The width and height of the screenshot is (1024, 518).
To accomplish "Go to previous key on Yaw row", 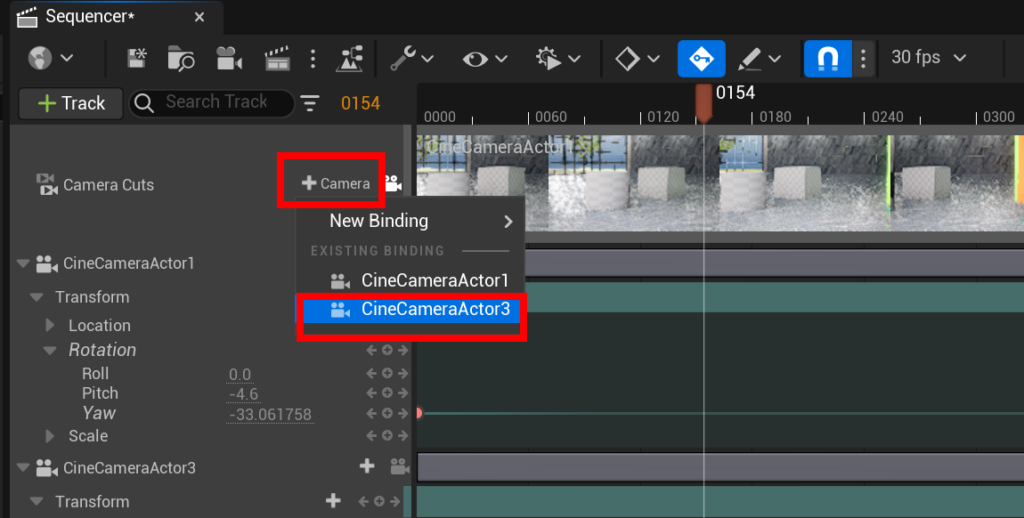I will click(x=372, y=413).
